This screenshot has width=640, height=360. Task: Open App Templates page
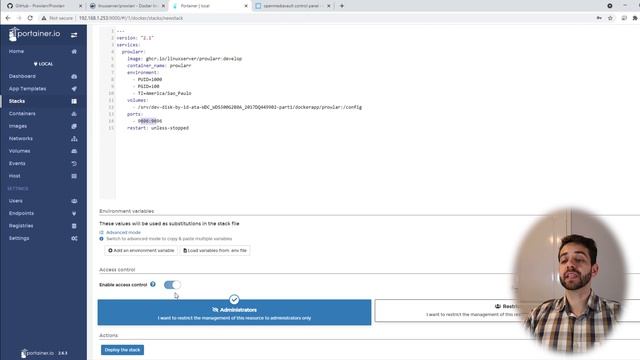click(x=27, y=89)
